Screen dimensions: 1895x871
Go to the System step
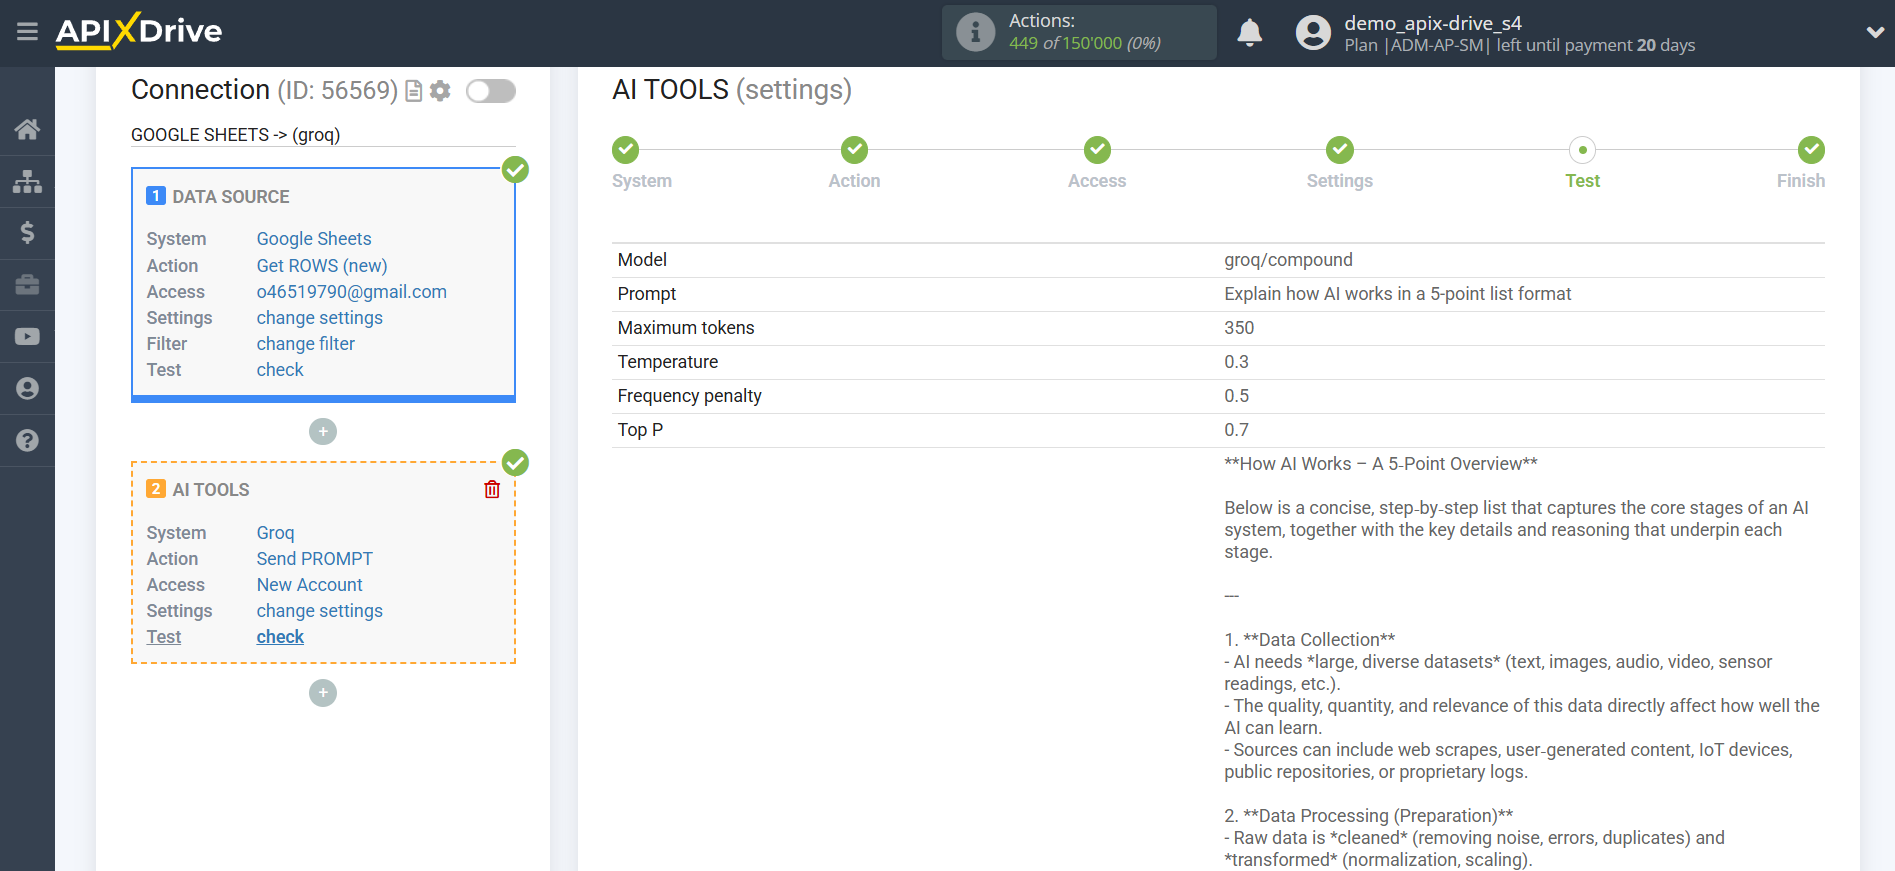(626, 150)
